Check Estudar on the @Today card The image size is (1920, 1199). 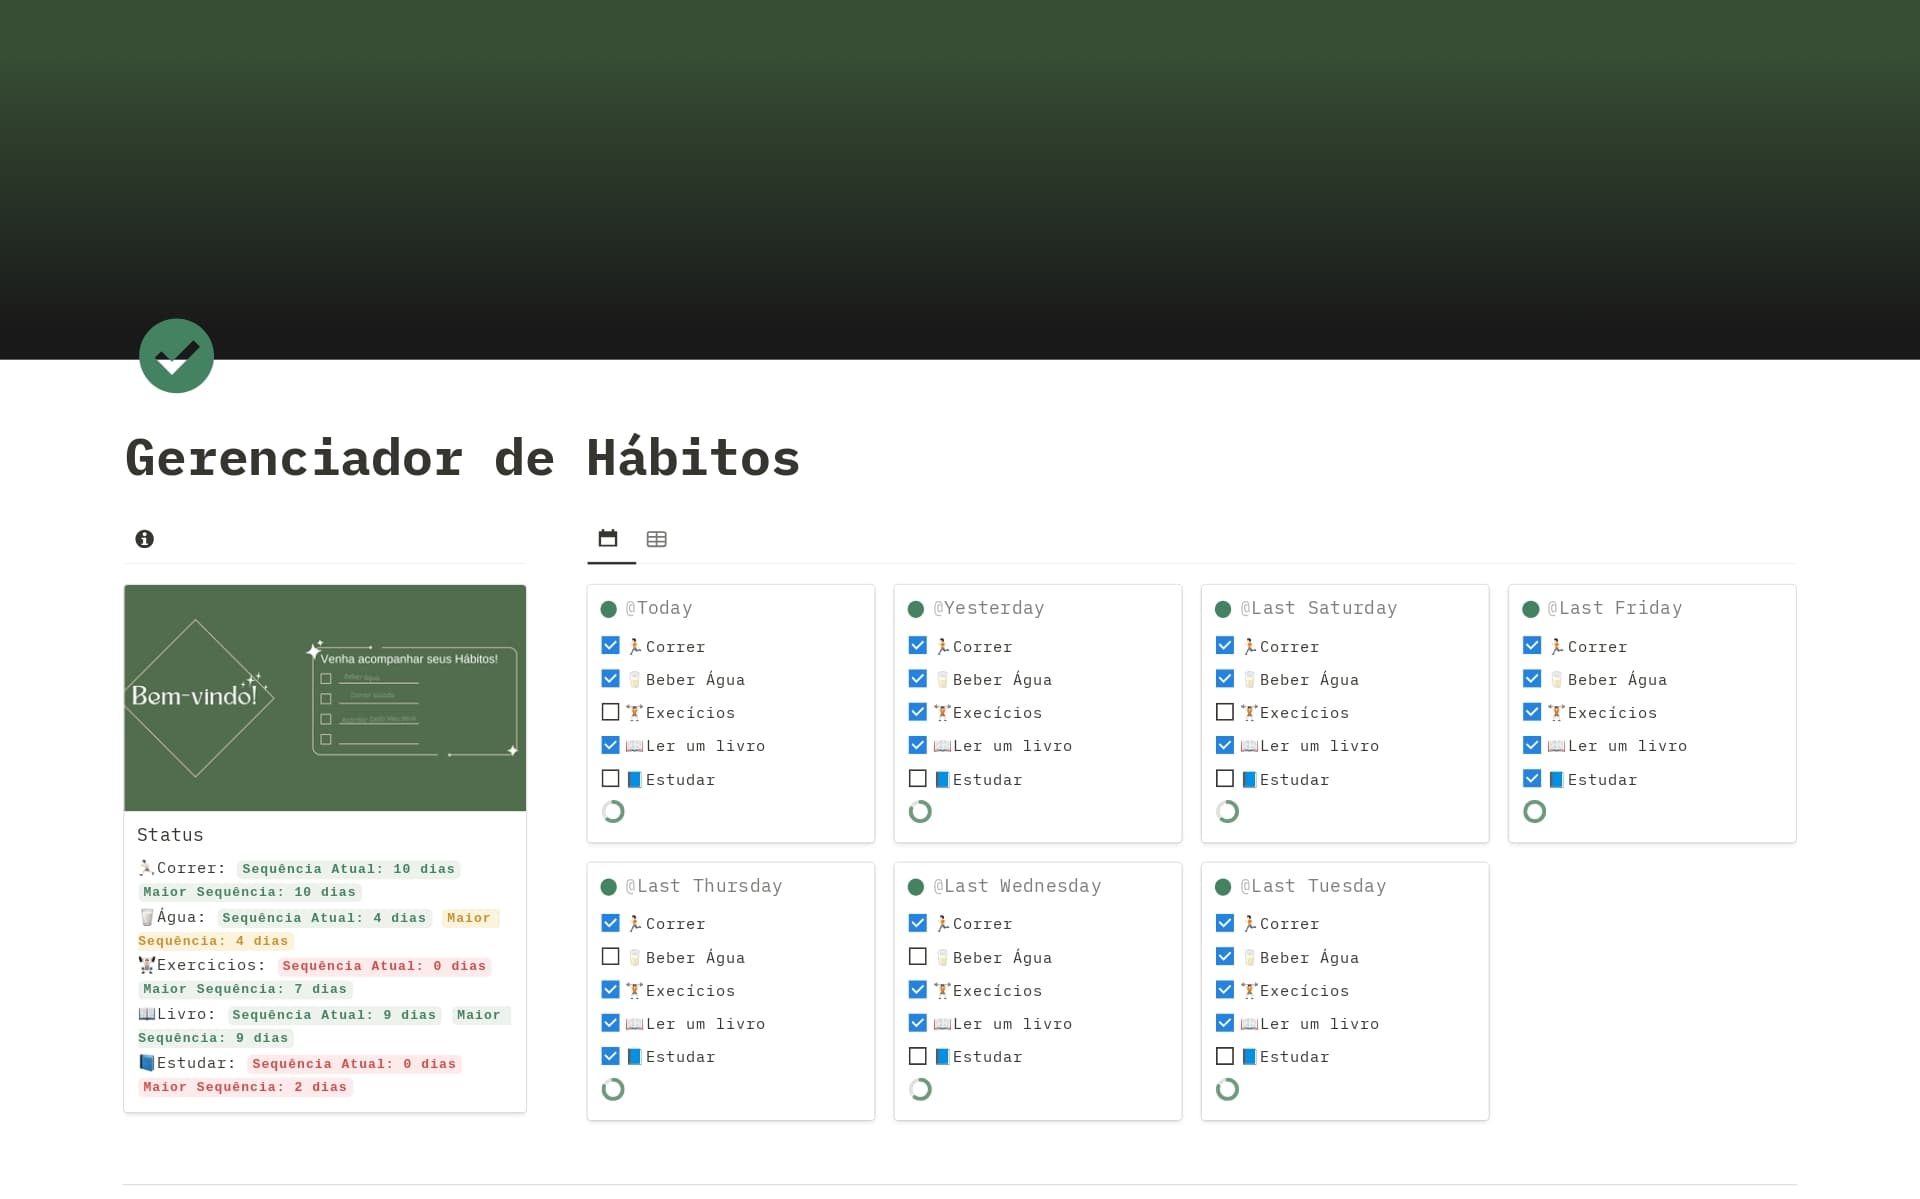pyautogui.click(x=611, y=778)
